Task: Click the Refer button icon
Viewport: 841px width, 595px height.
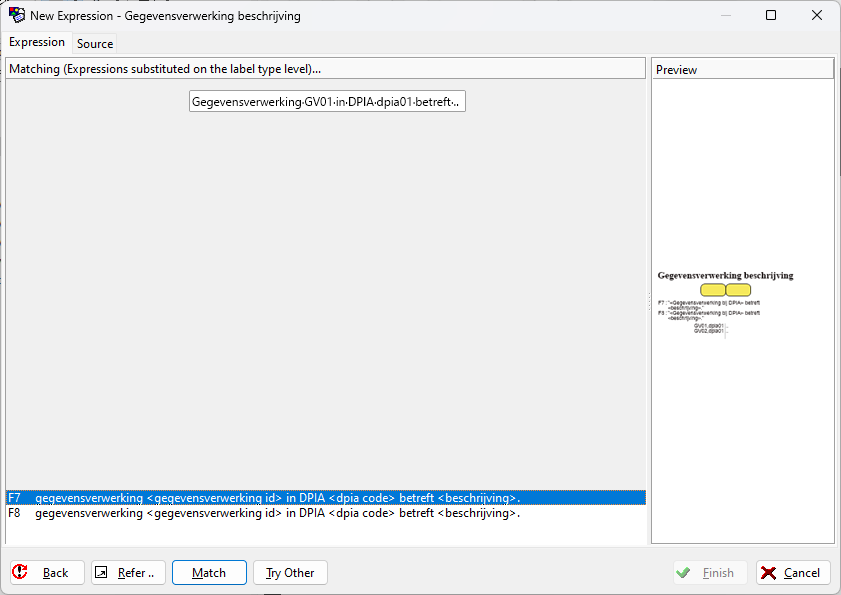Action: tap(102, 572)
